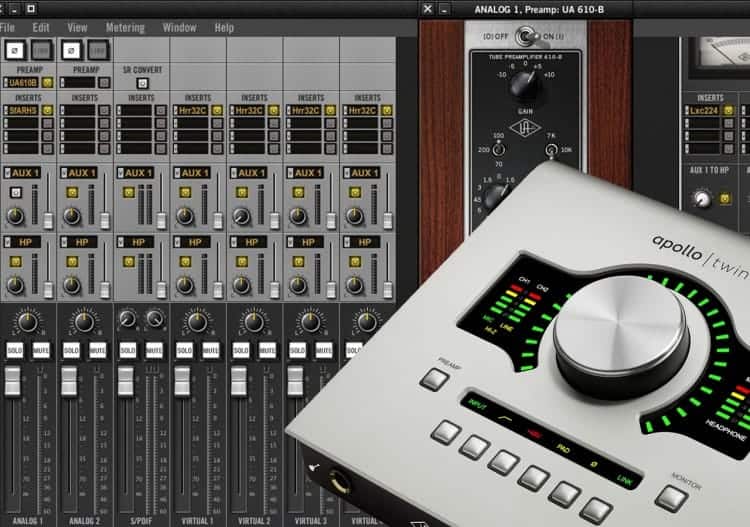The height and width of the screenshot is (527, 750).
Task: Click the Virtual 1 channel volume fader
Action: pyautogui.click(x=182, y=382)
